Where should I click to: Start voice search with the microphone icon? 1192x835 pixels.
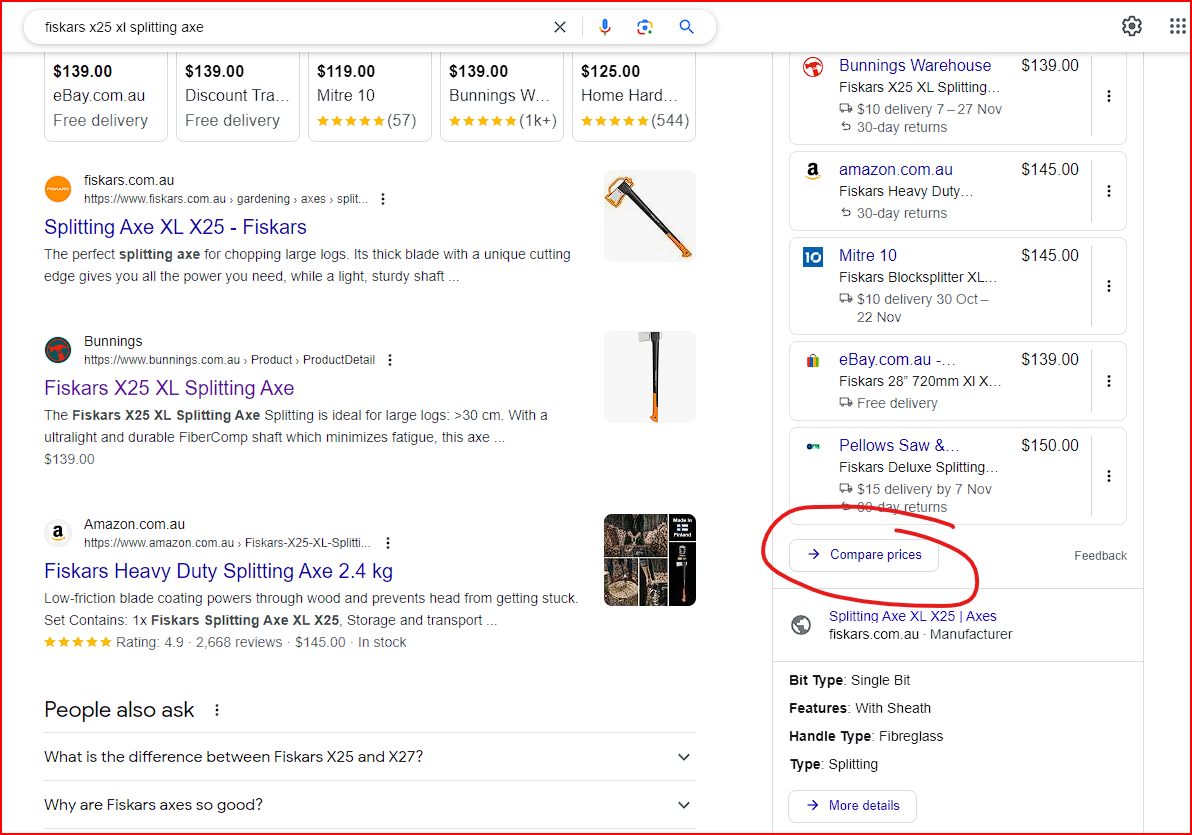pos(604,27)
